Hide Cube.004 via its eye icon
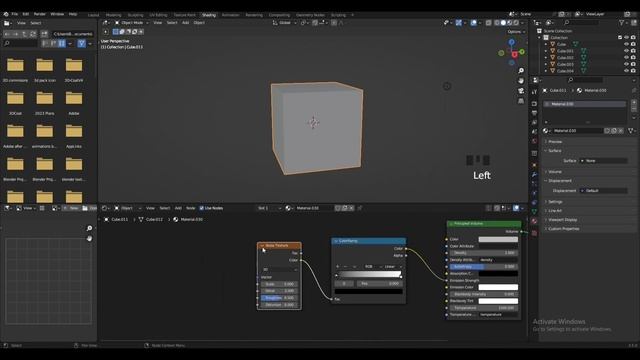The width and height of the screenshot is (640, 360). pyautogui.click(x=626, y=71)
